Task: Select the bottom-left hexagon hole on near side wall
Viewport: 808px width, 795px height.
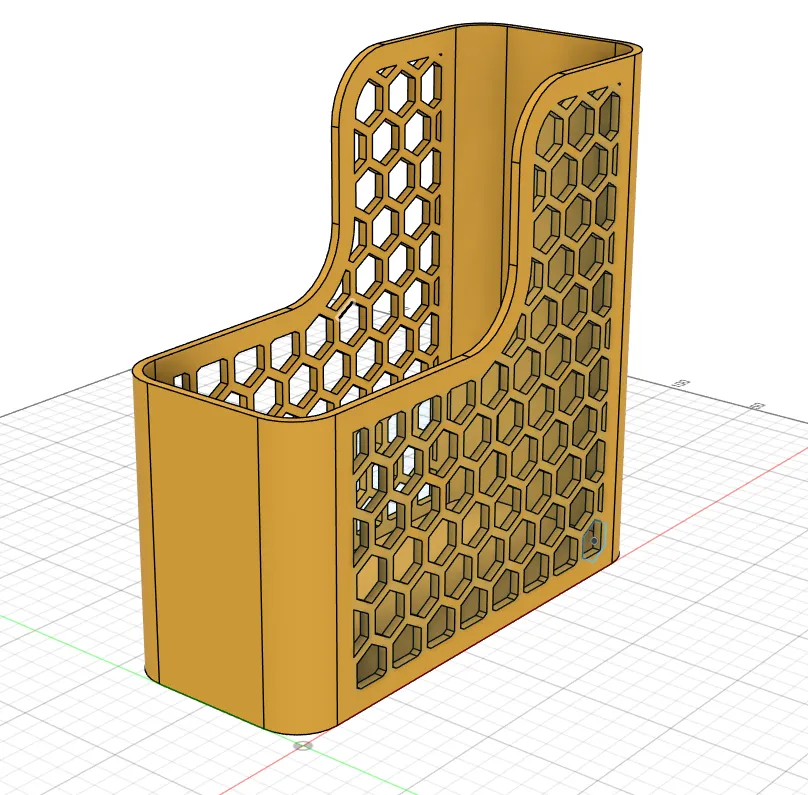Action: coord(372,666)
